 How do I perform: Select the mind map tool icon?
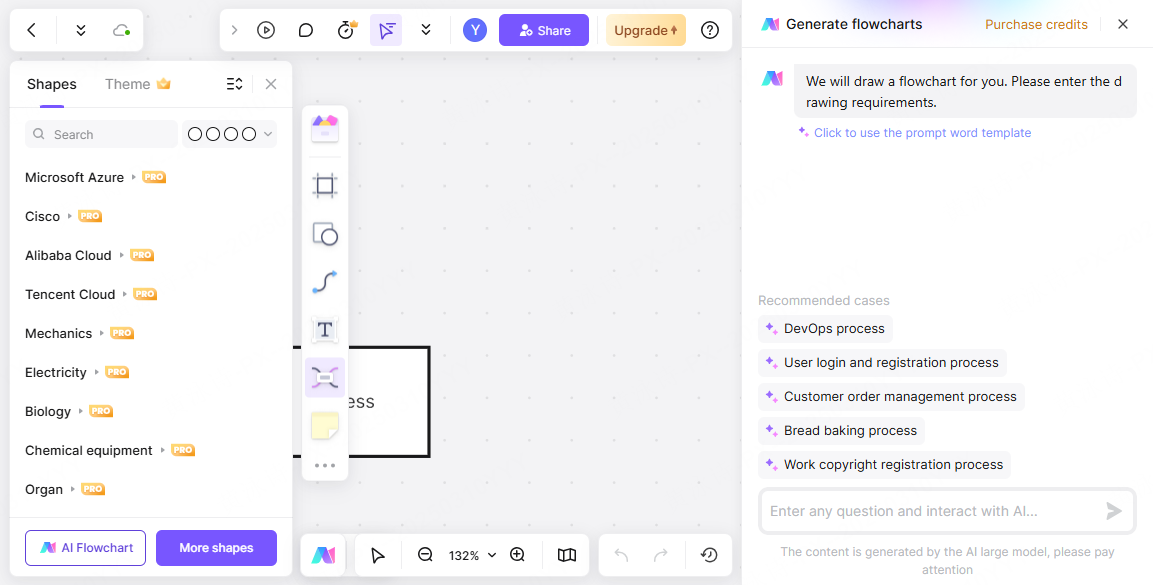coord(324,377)
